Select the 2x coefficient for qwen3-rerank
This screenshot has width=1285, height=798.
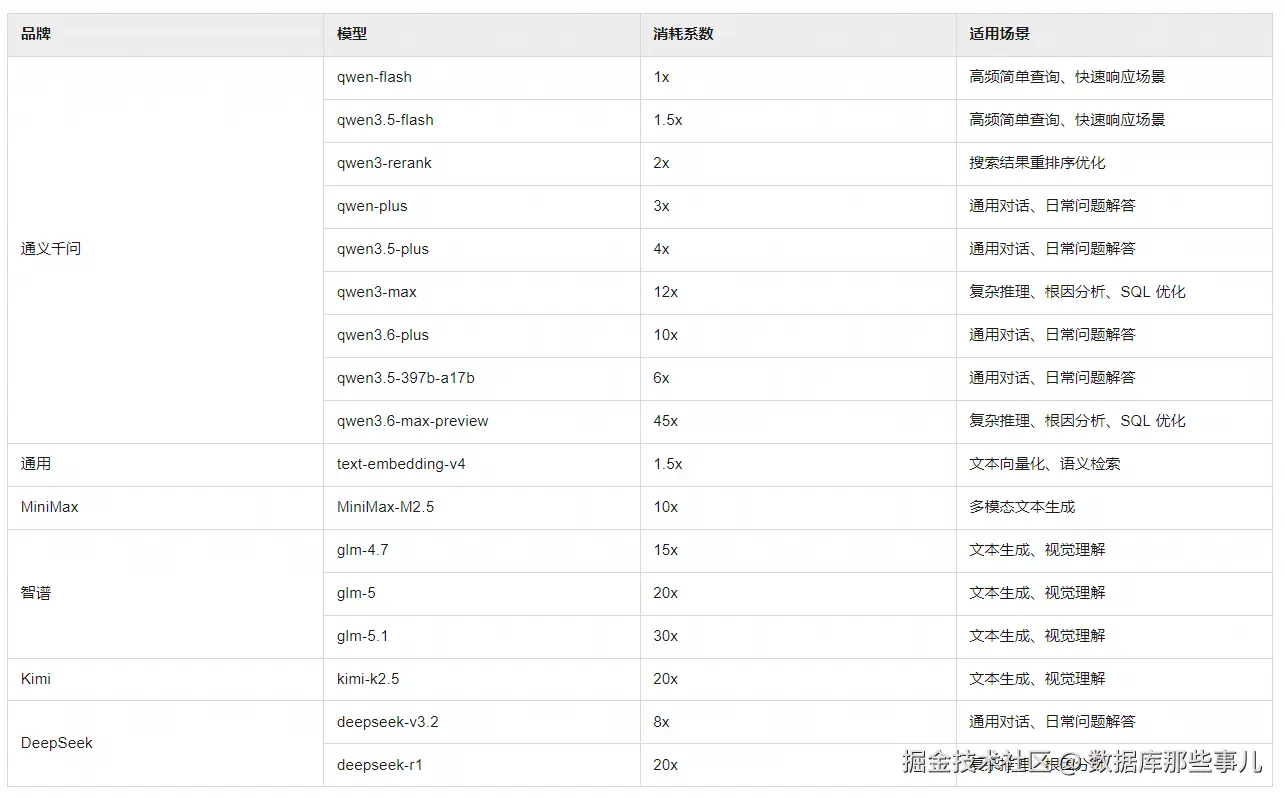click(661, 163)
